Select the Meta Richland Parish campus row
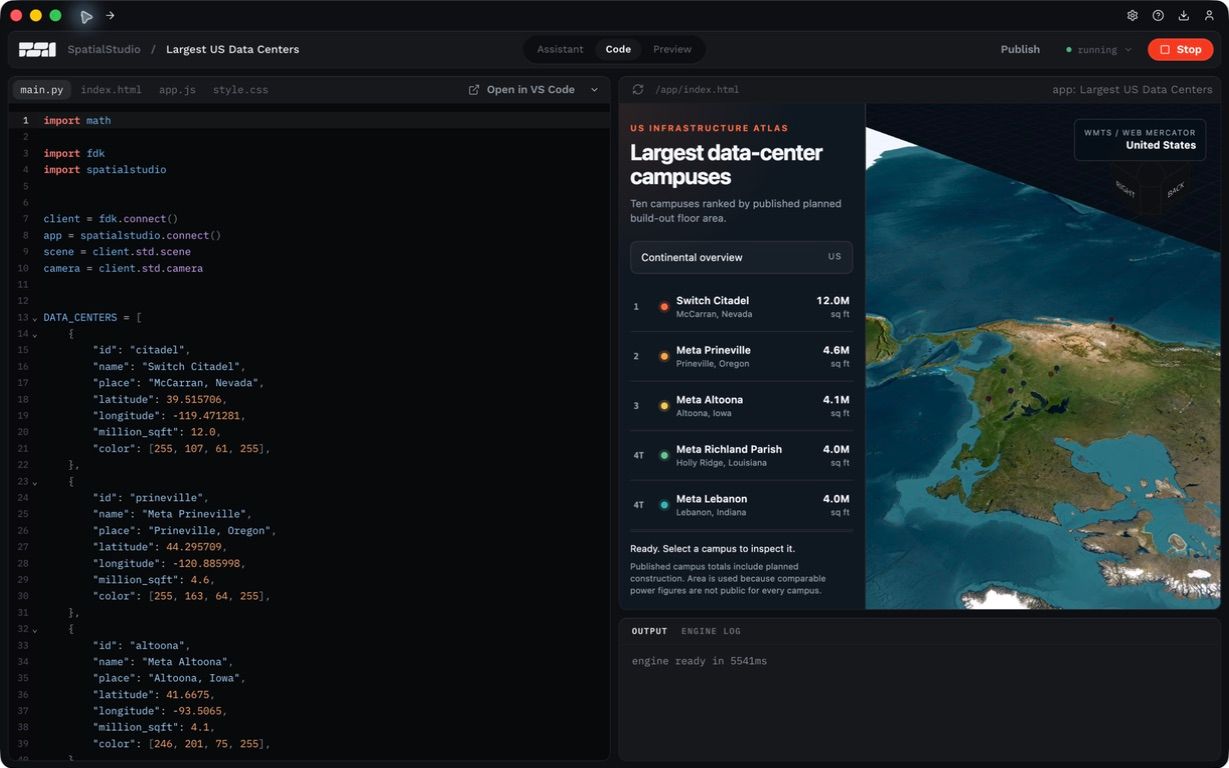 pos(741,455)
